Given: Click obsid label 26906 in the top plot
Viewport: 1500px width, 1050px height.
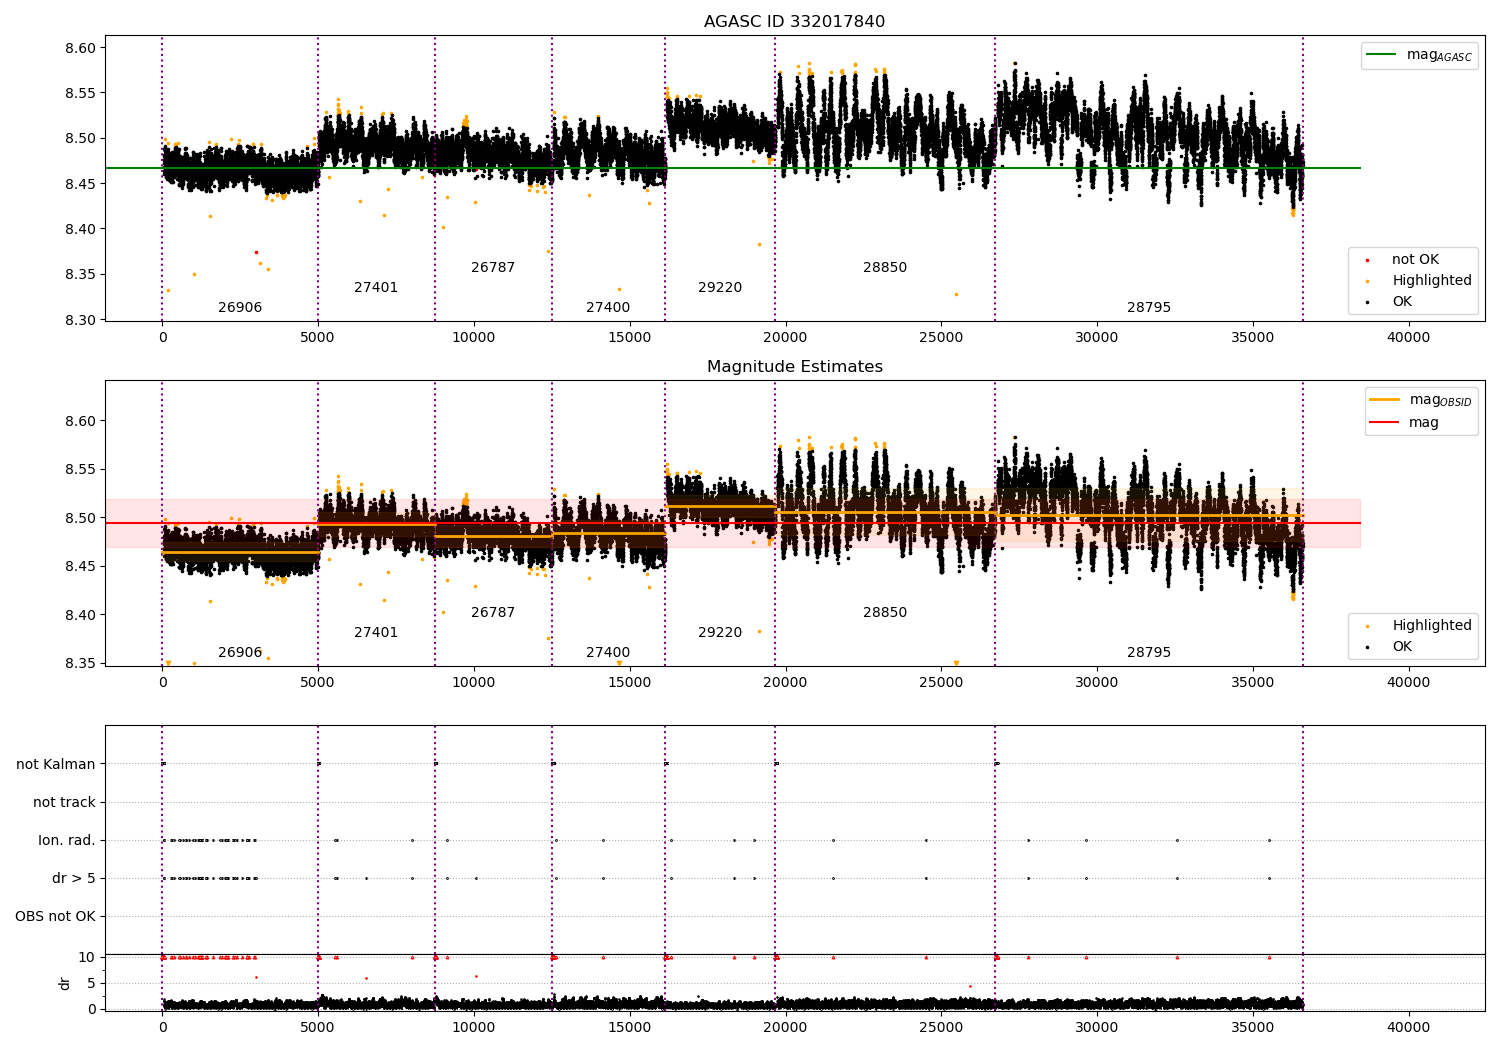Looking at the screenshot, I should click(240, 308).
